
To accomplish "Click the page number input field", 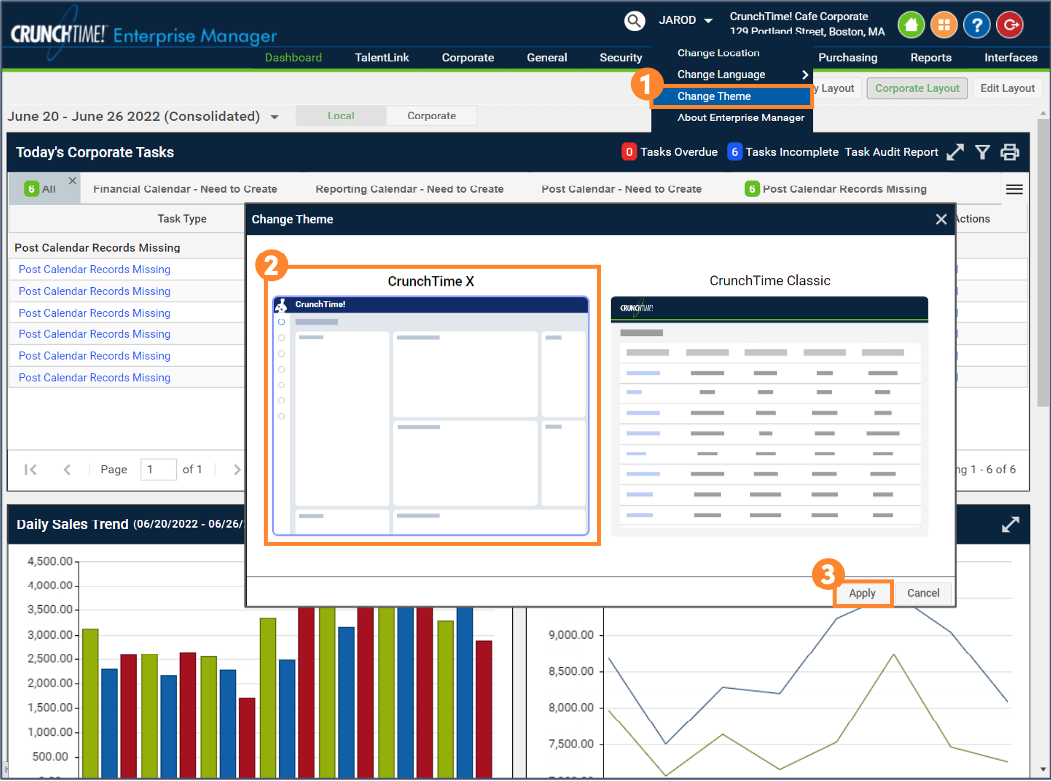I will point(157,469).
